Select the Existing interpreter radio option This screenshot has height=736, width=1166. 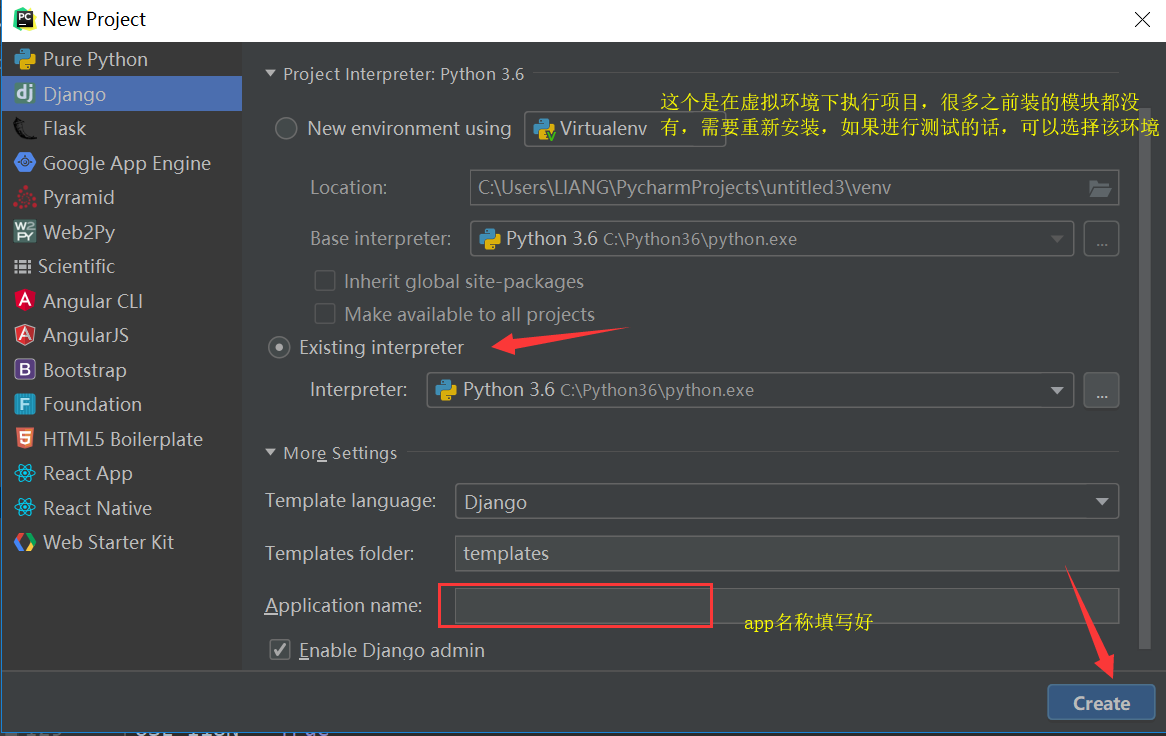tap(279, 348)
